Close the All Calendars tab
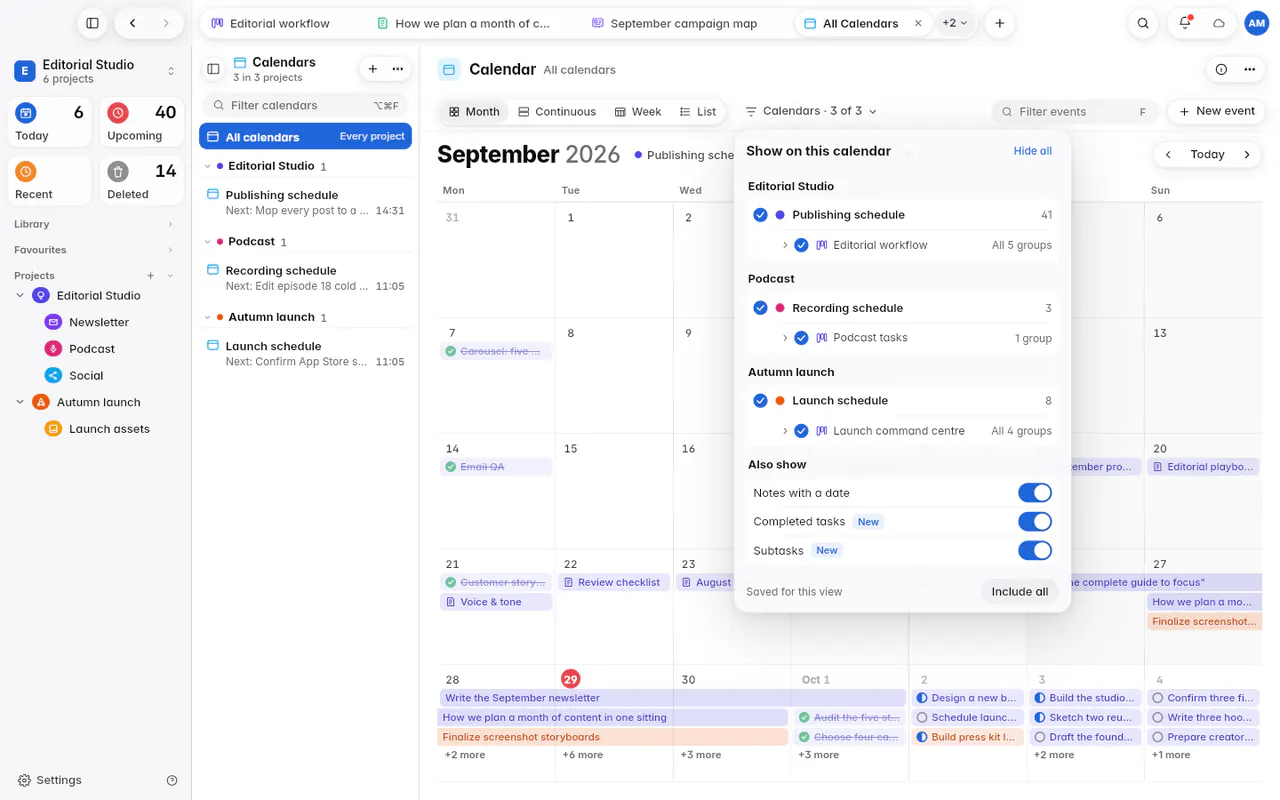 (x=918, y=23)
